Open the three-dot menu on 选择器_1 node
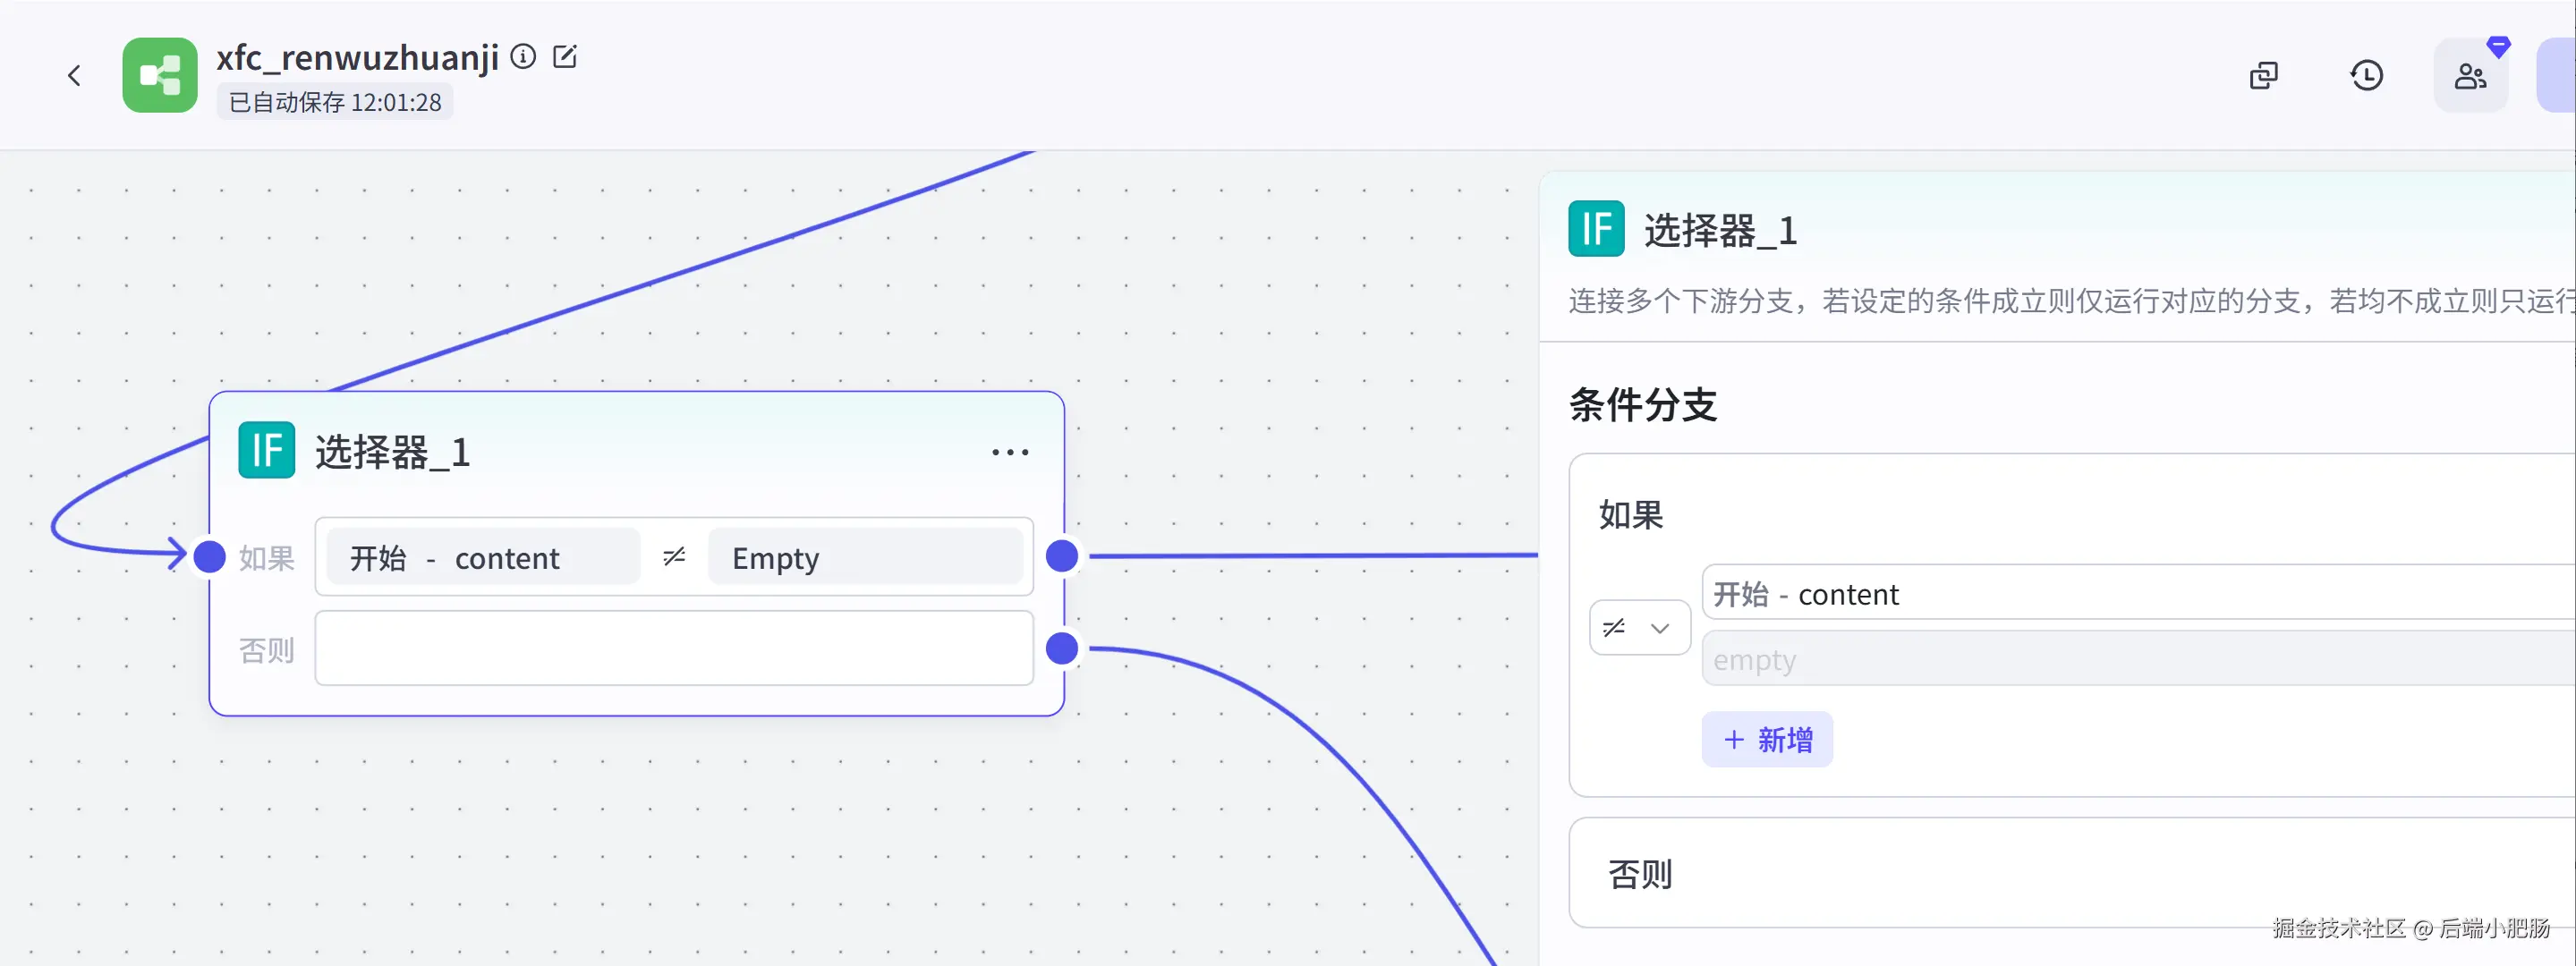This screenshot has width=2576, height=966. point(1010,452)
